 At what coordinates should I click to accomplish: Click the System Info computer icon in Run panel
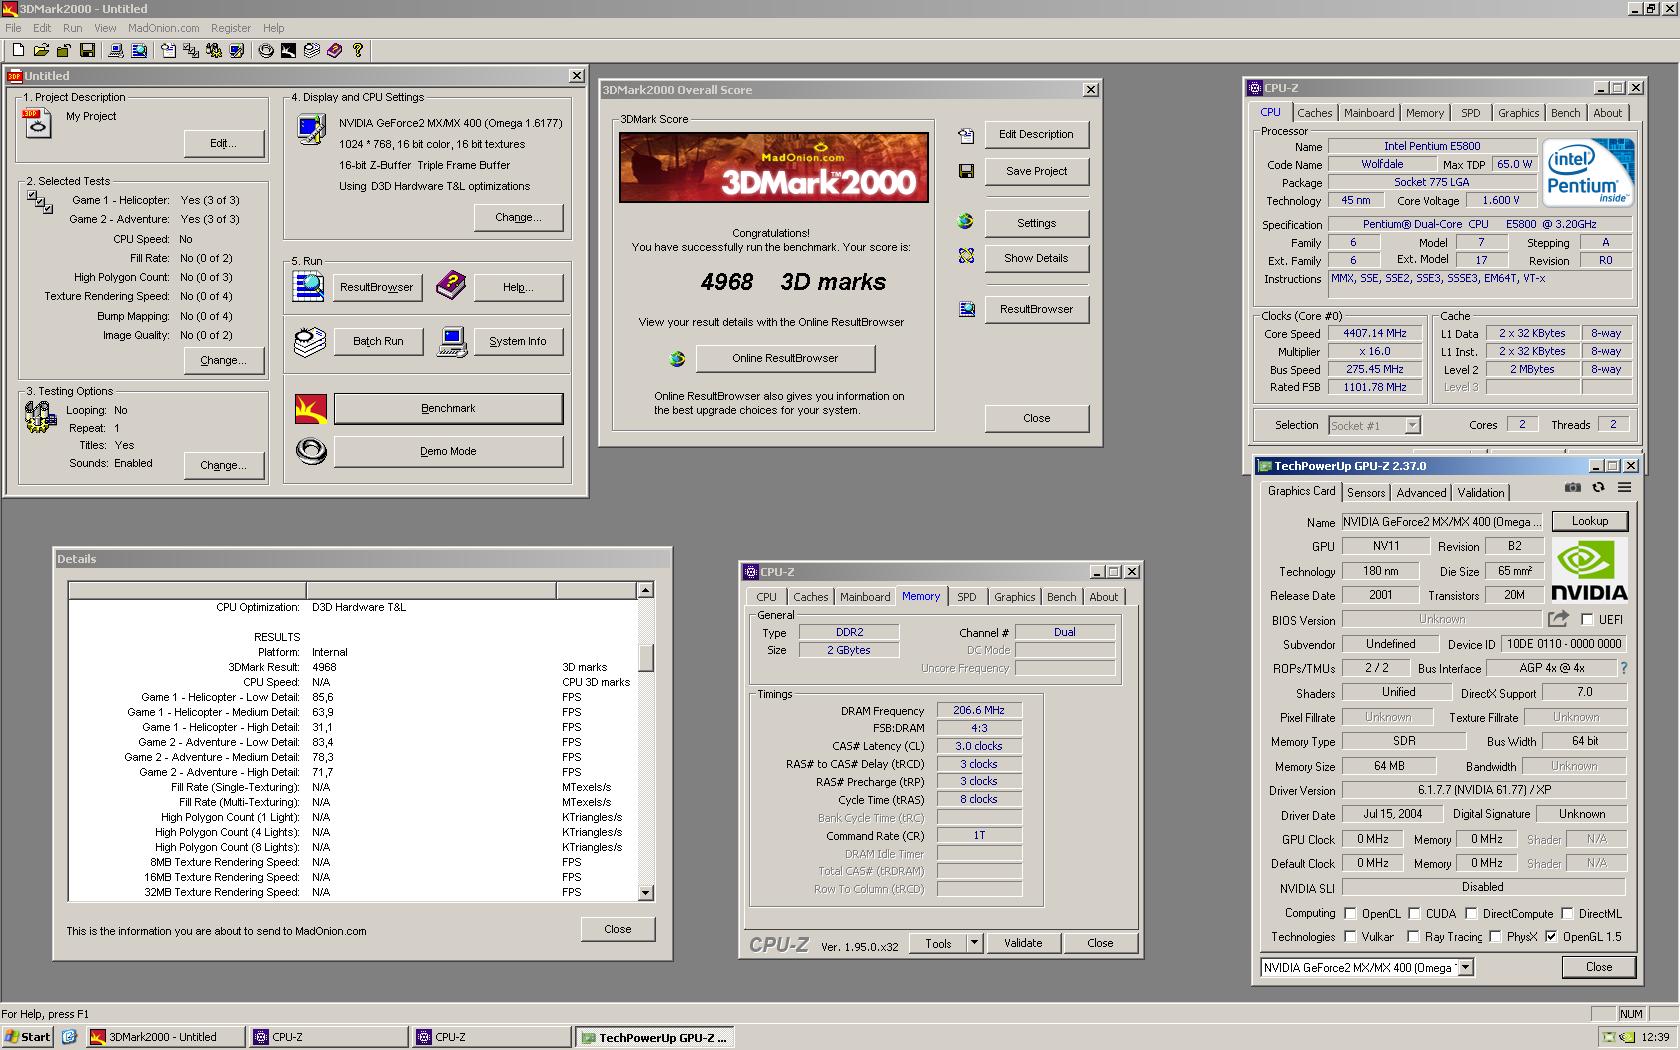coord(452,342)
